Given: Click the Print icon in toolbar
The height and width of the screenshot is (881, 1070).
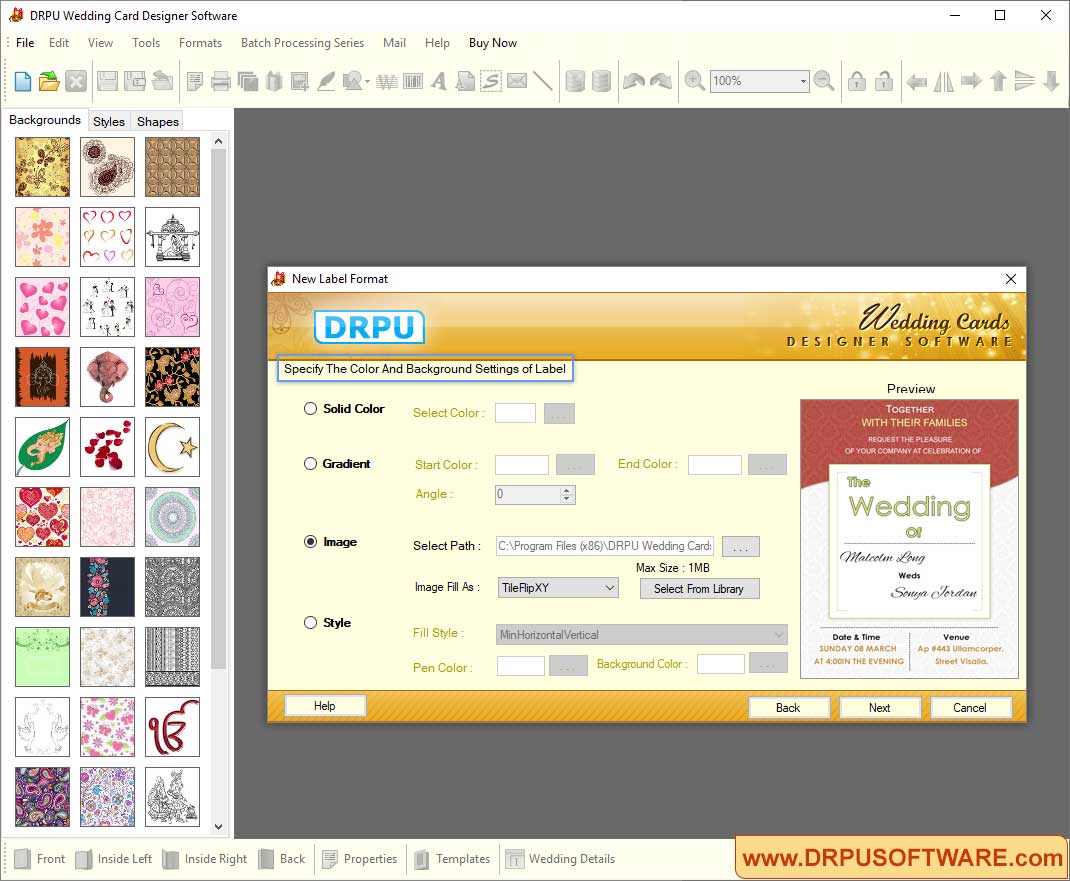Looking at the screenshot, I should (x=220, y=81).
